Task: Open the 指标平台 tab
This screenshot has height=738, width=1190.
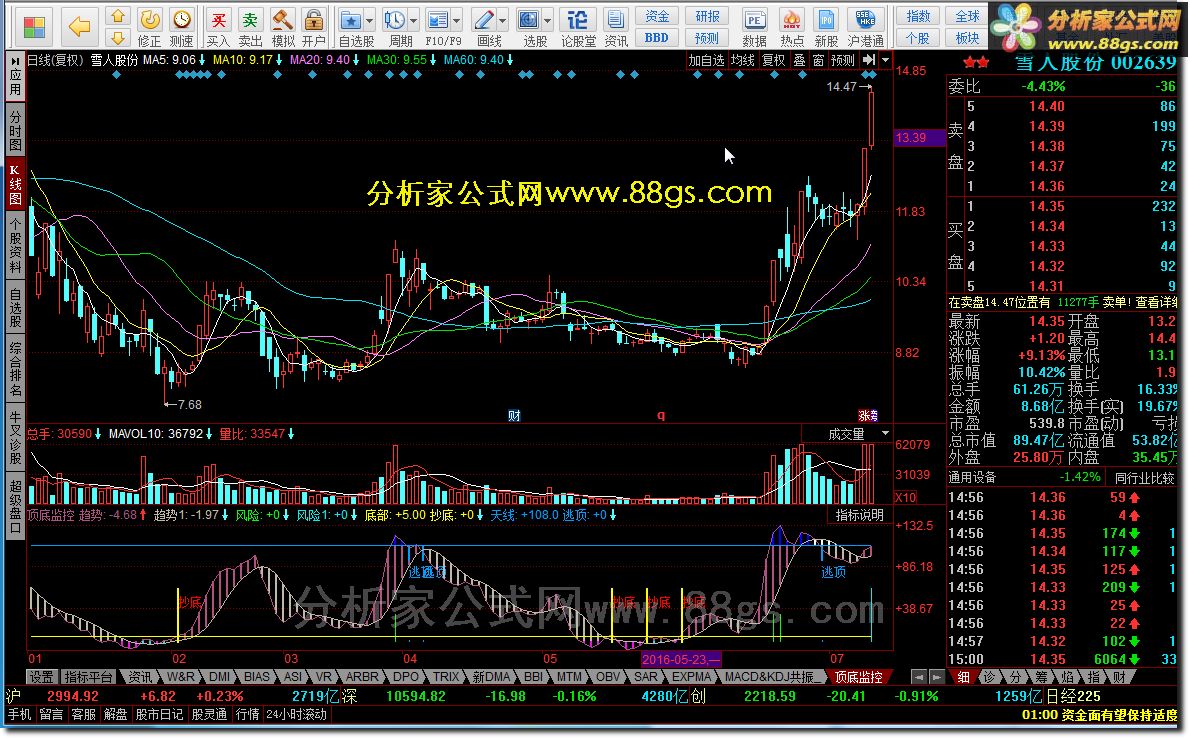Action: [88, 676]
